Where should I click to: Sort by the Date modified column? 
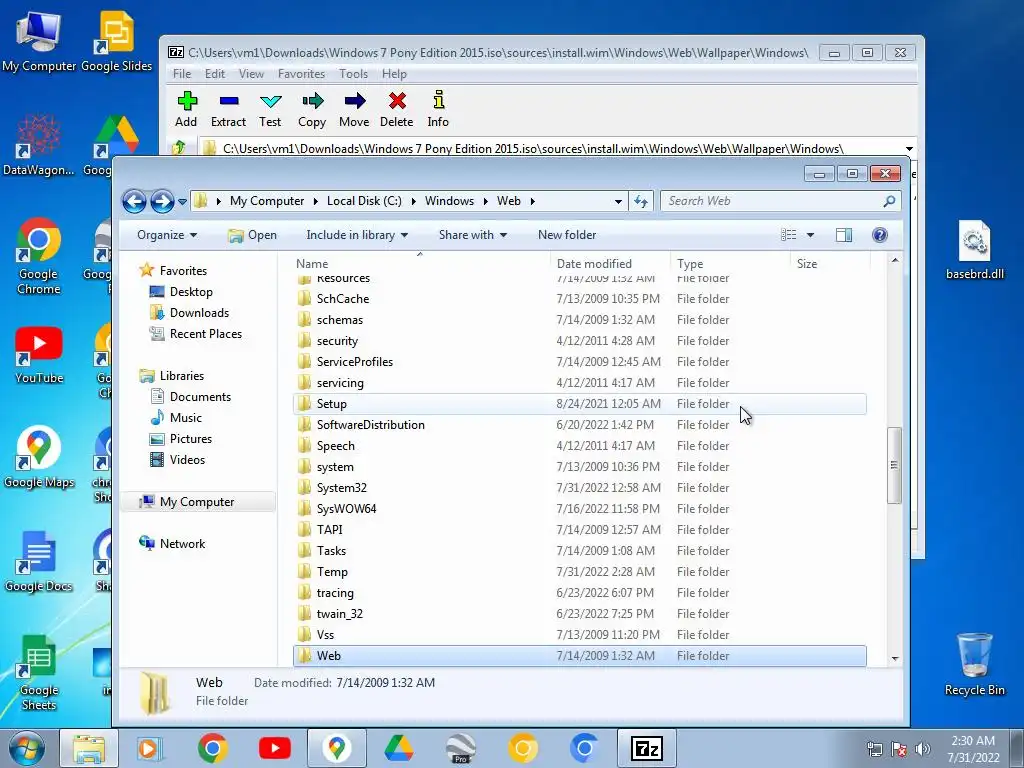coord(610,264)
